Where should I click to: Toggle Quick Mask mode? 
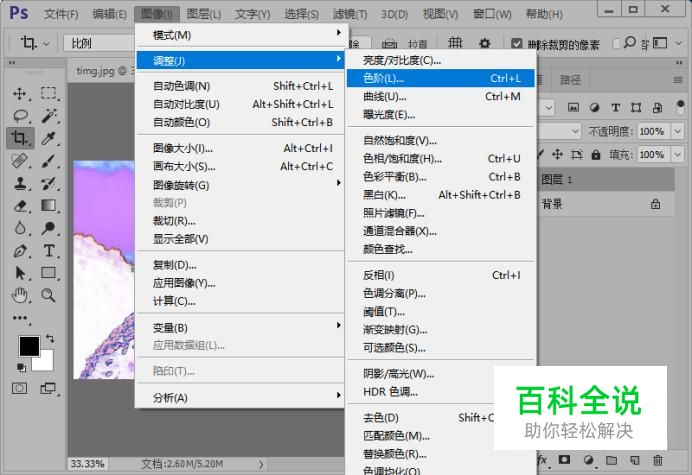click(x=19, y=388)
